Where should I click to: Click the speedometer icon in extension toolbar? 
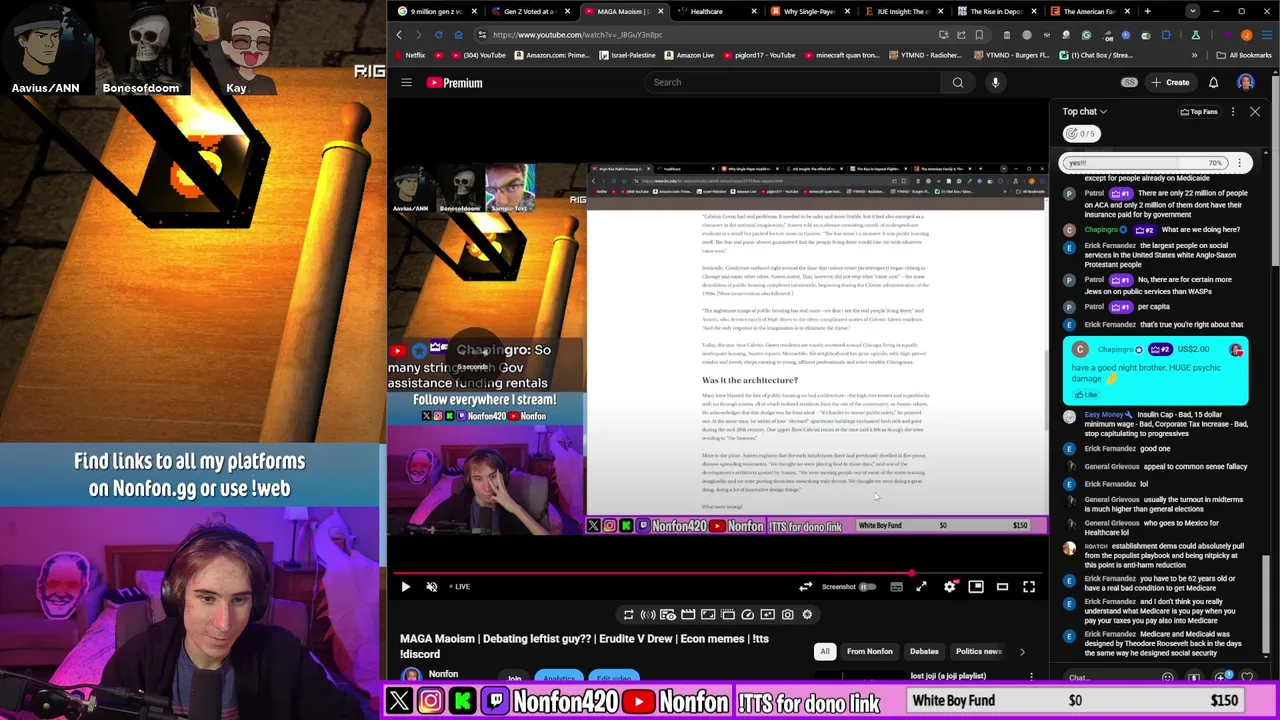[747, 615]
